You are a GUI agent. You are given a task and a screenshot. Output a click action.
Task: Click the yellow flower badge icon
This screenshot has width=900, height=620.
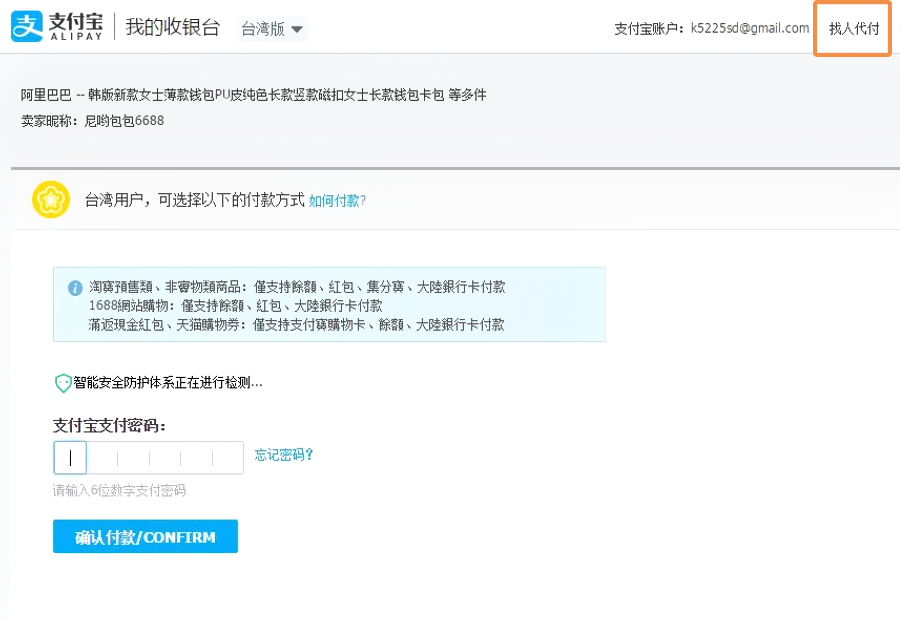click(x=51, y=200)
